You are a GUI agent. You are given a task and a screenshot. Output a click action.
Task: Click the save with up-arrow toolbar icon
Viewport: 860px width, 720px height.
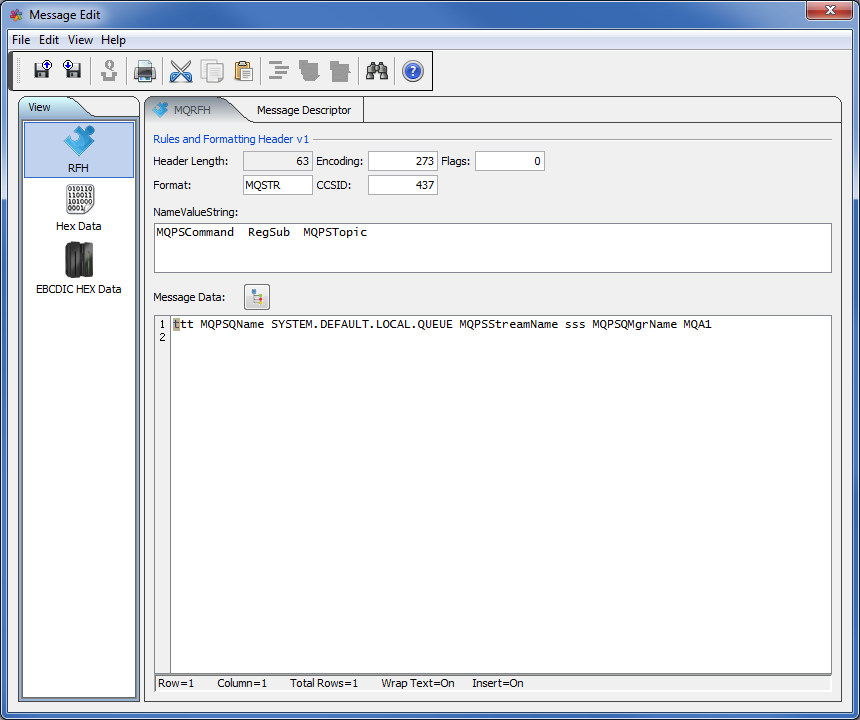click(43, 71)
